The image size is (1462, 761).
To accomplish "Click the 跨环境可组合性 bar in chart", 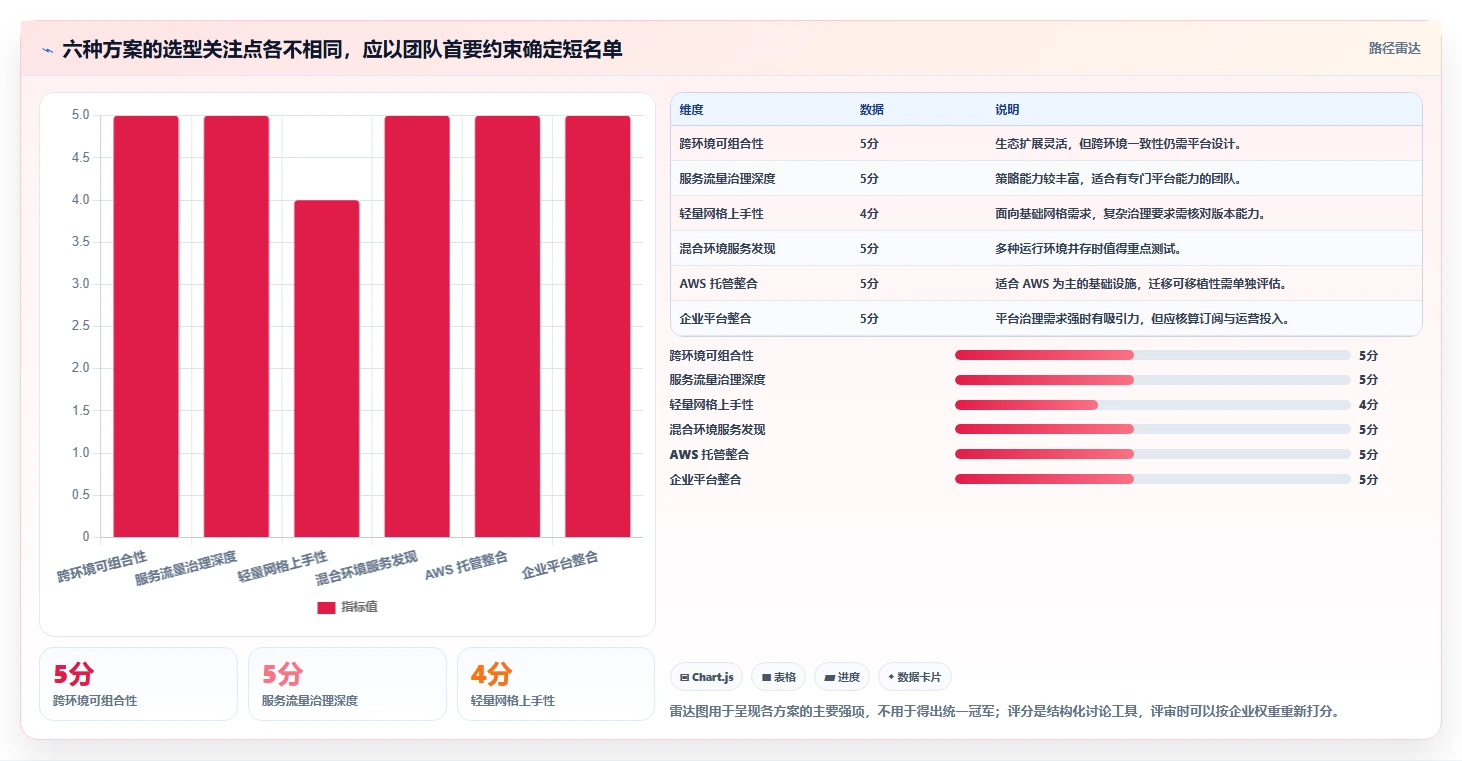I will (146, 326).
